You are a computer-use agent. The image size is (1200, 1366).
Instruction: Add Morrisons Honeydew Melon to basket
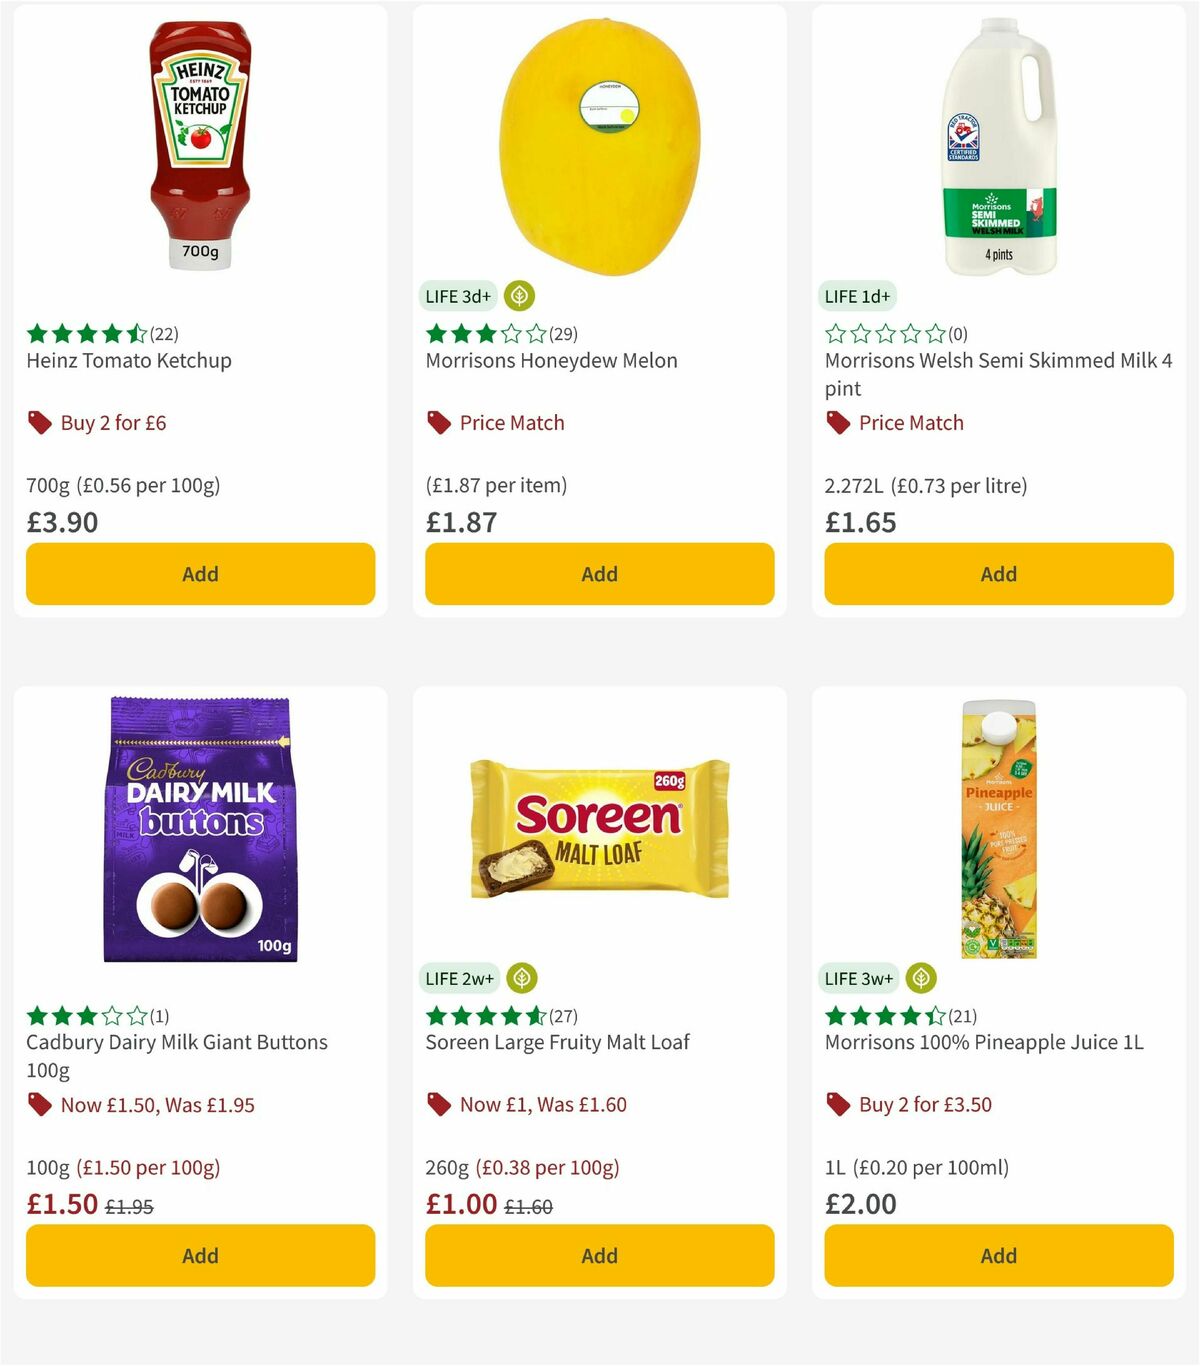click(x=599, y=574)
